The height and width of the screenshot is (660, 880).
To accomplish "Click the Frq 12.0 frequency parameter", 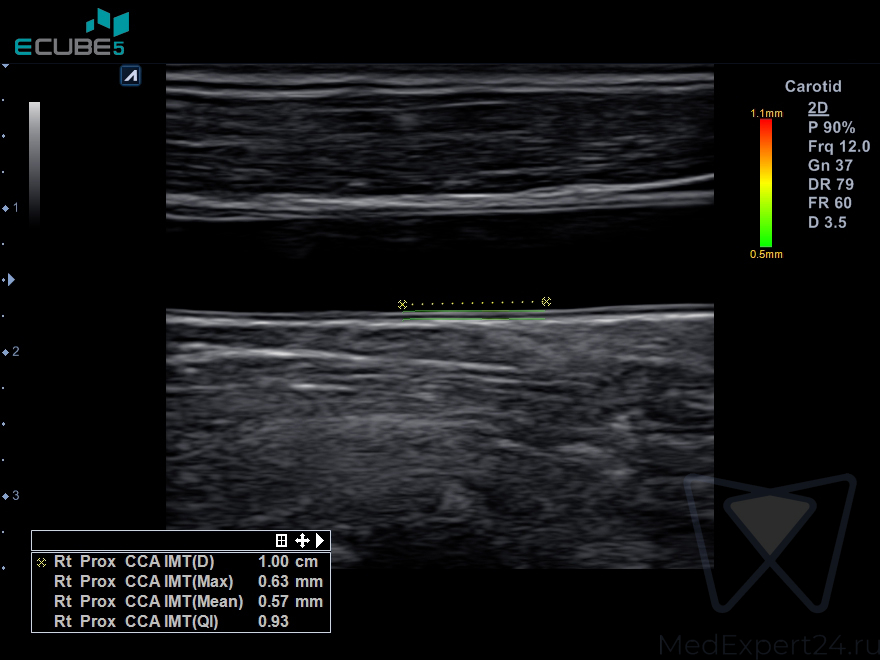I will [838, 146].
